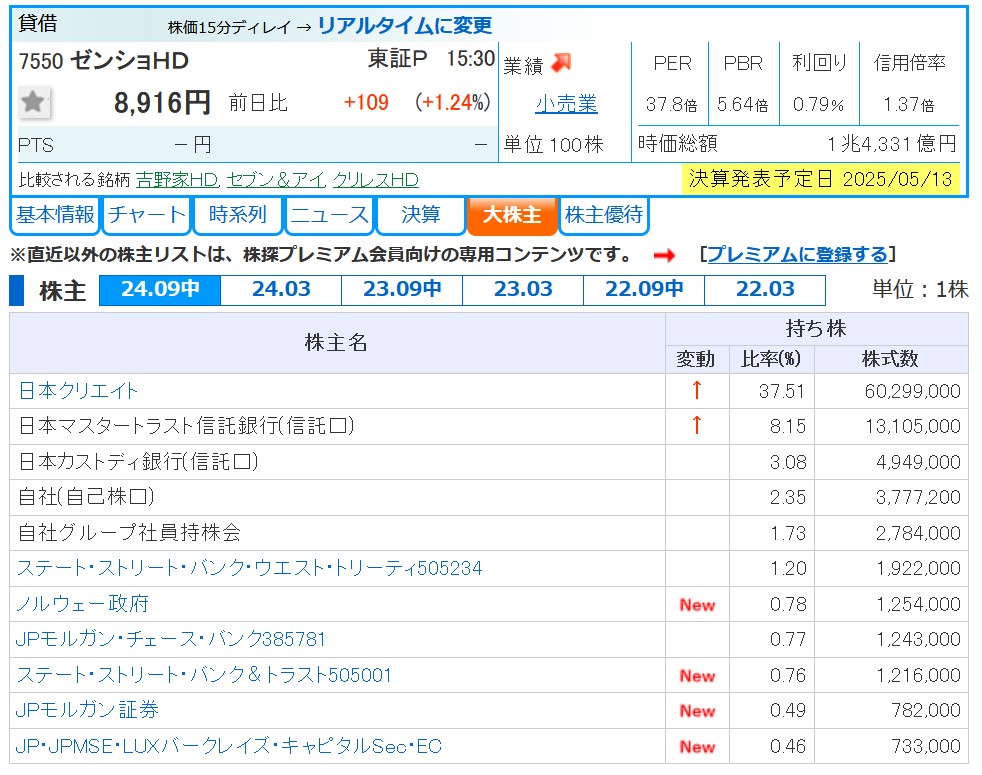Select the 24.03 period tab
Image resolution: width=982 pixels, height=775 pixels.
click(x=281, y=289)
